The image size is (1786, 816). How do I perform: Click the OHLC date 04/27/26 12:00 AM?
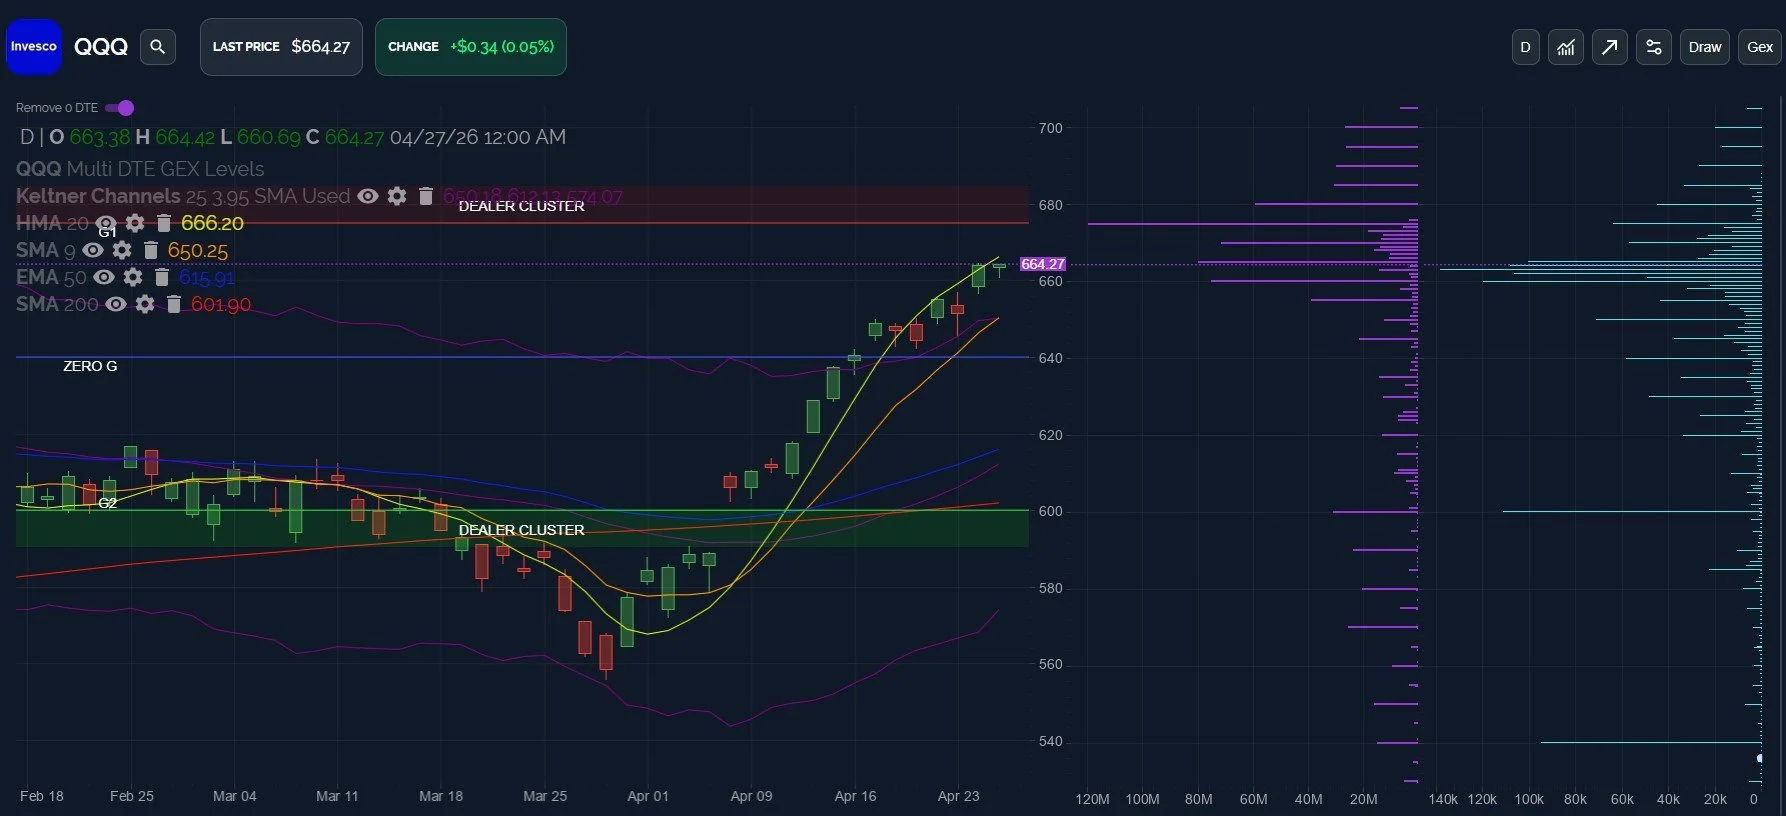[478, 137]
